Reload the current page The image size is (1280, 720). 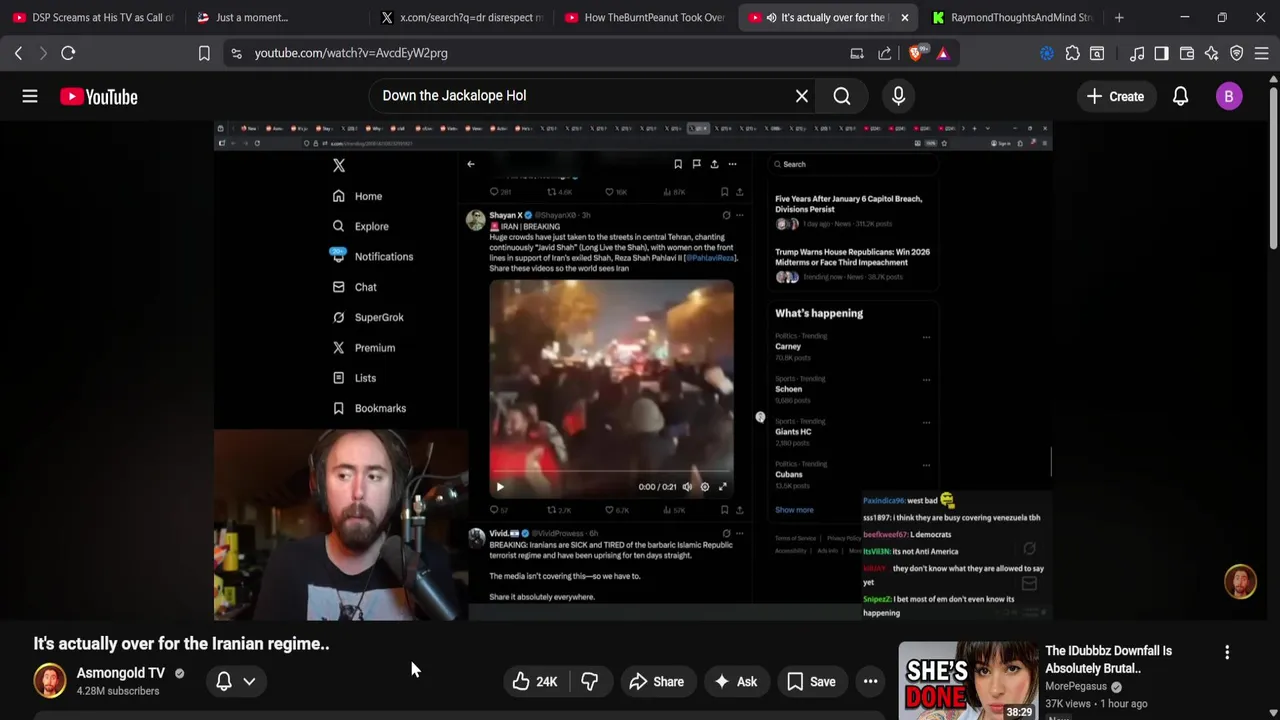click(x=68, y=53)
